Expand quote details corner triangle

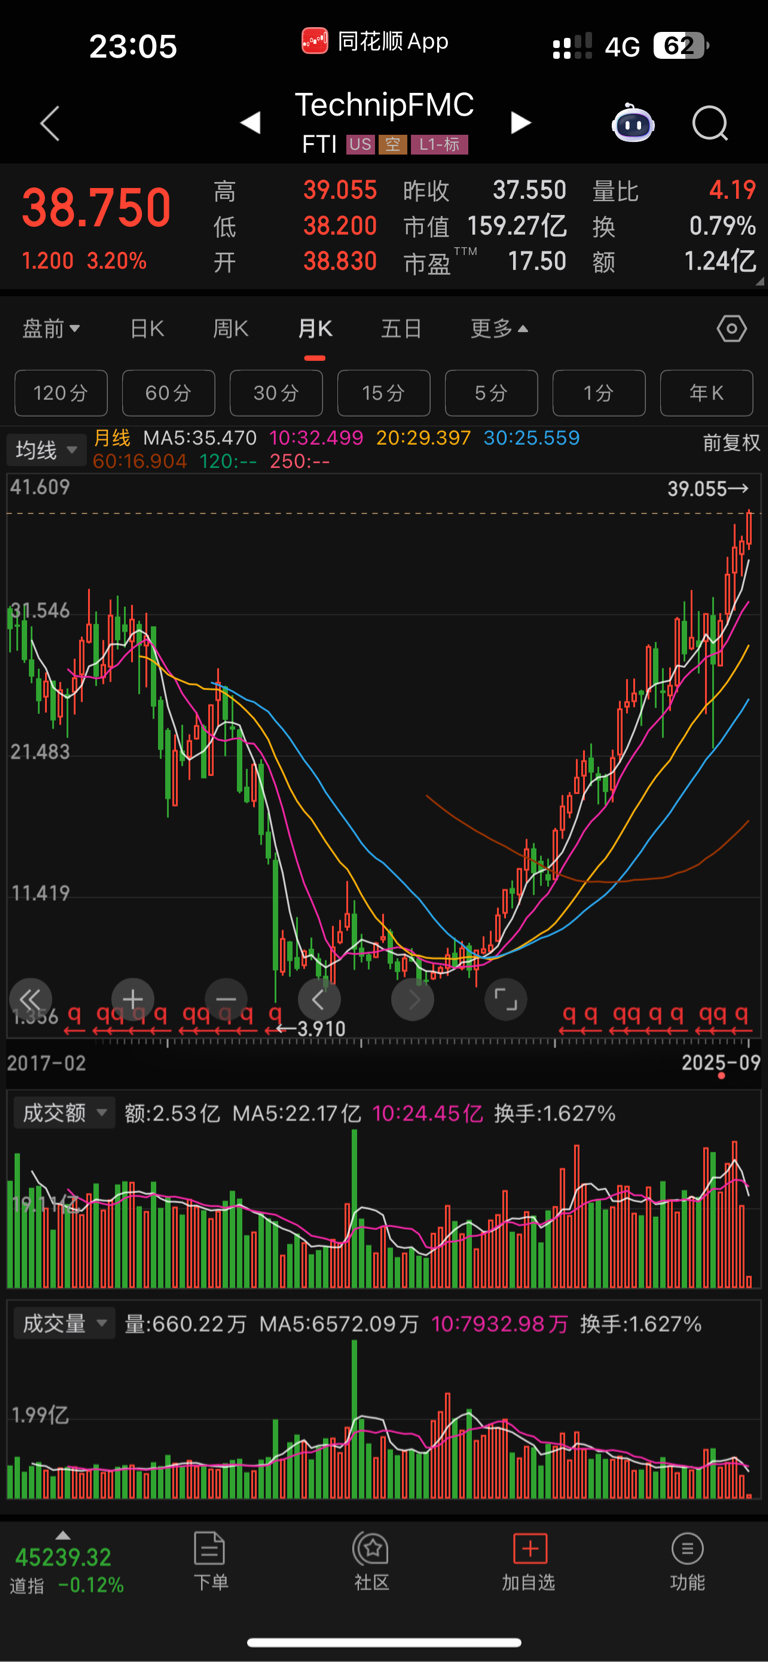759,281
